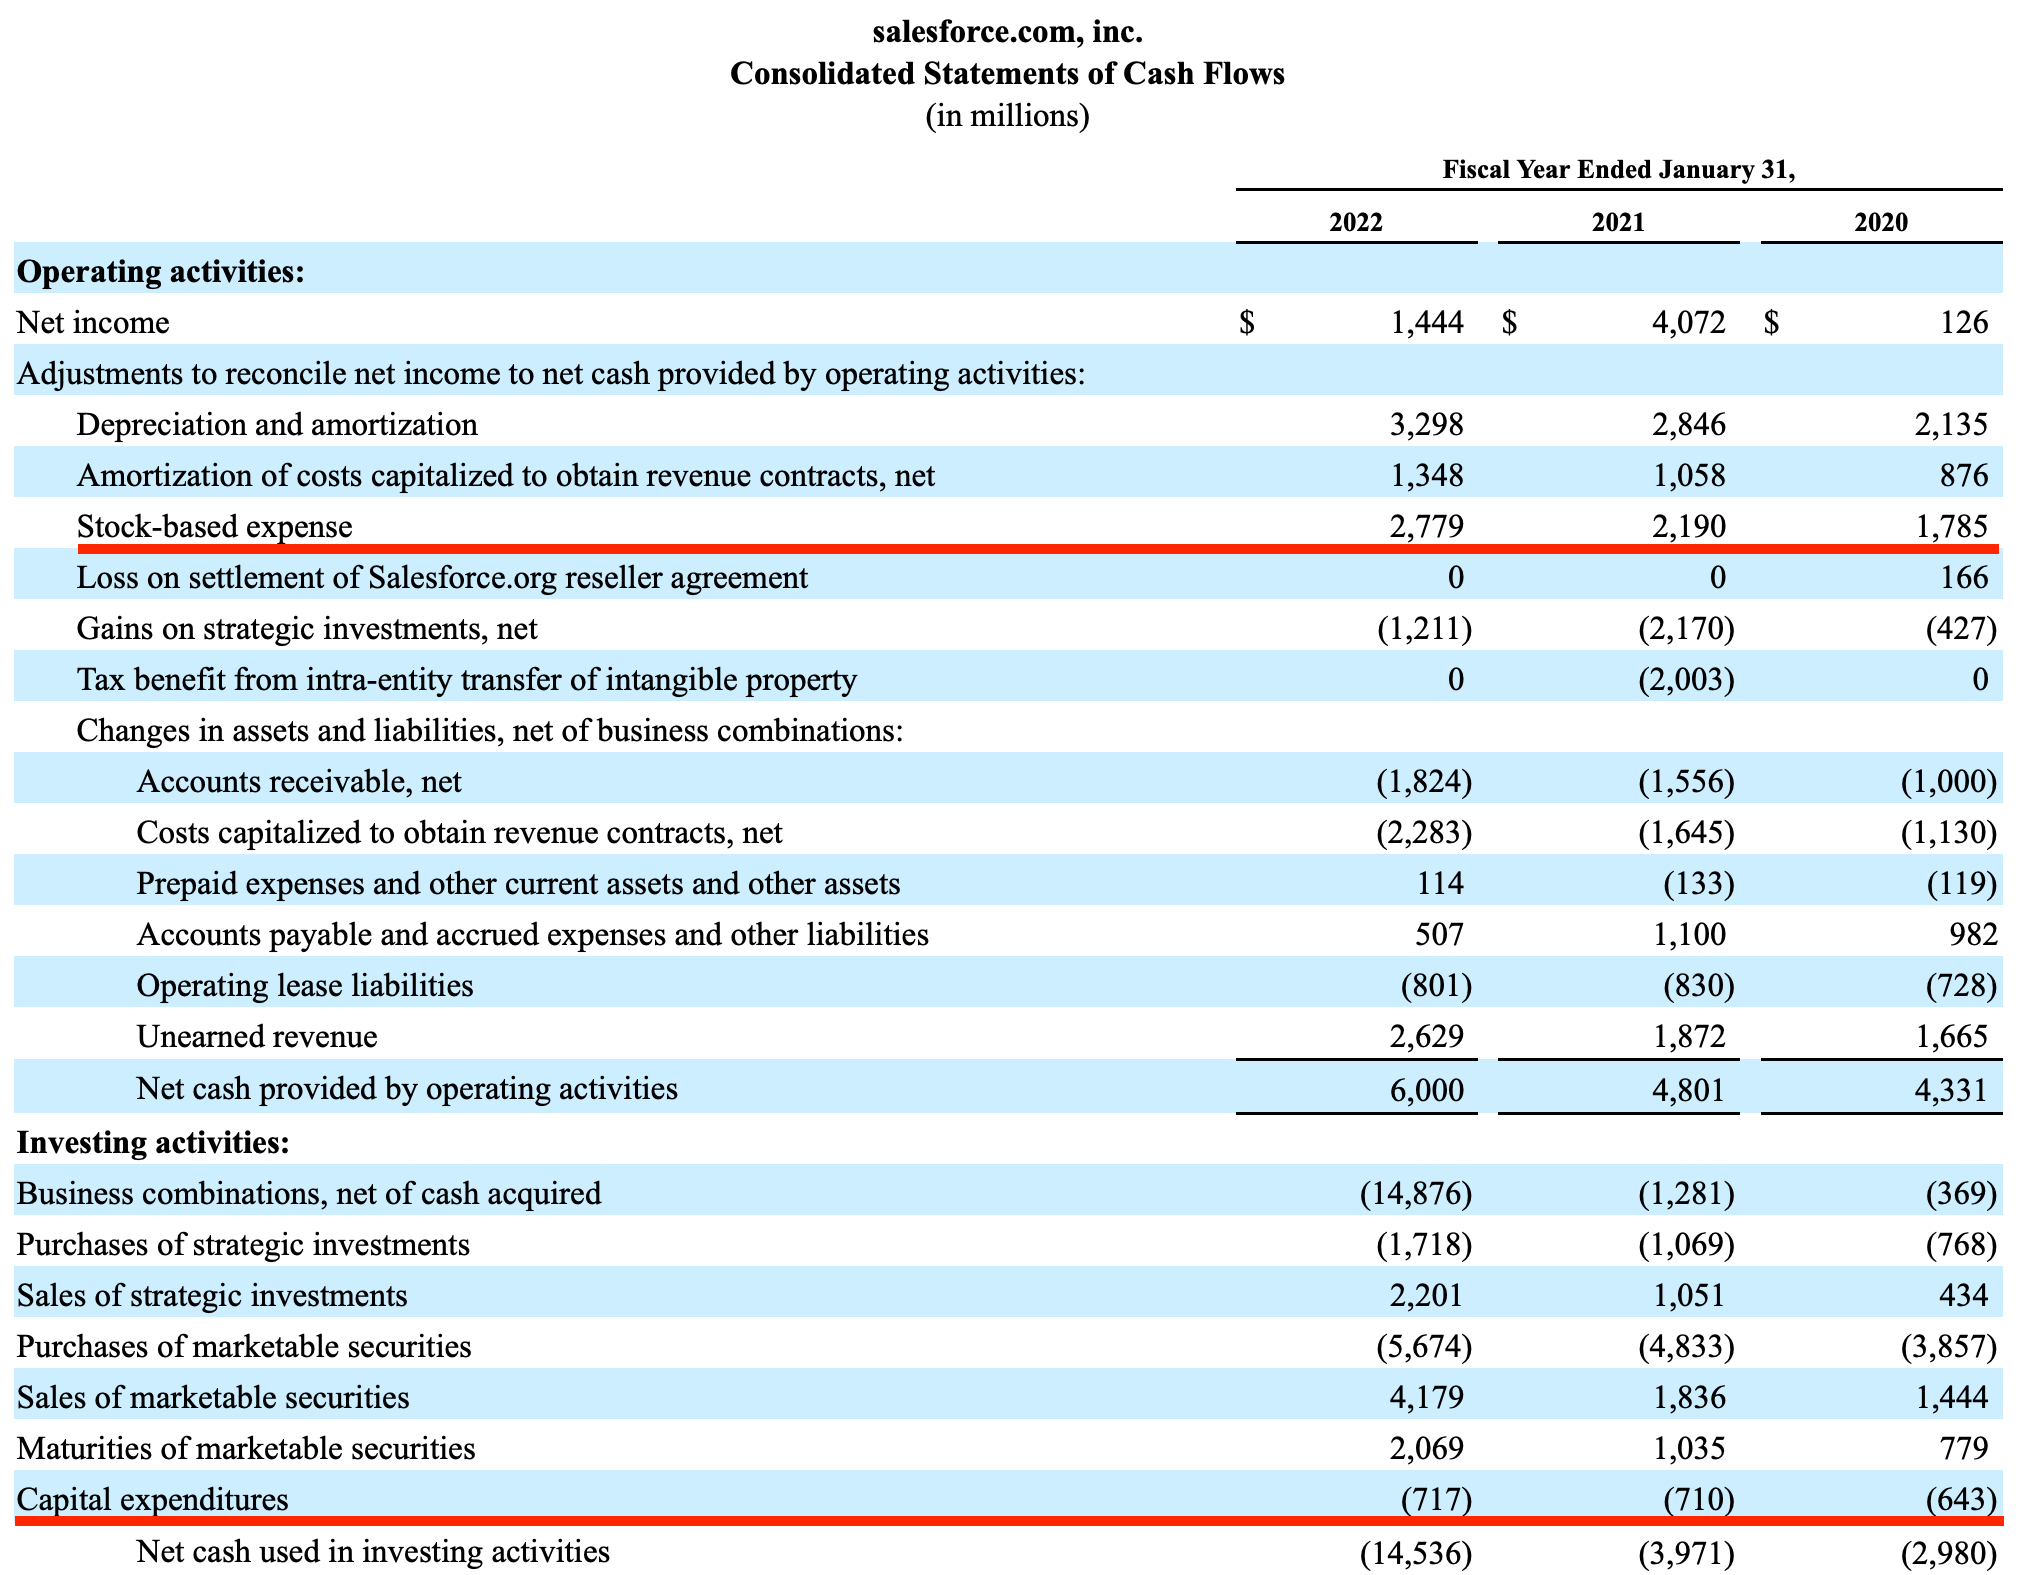Click 'Purchases of strategic investments' label
Image resolution: width=2036 pixels, height=1575 pixels.
243,1244
